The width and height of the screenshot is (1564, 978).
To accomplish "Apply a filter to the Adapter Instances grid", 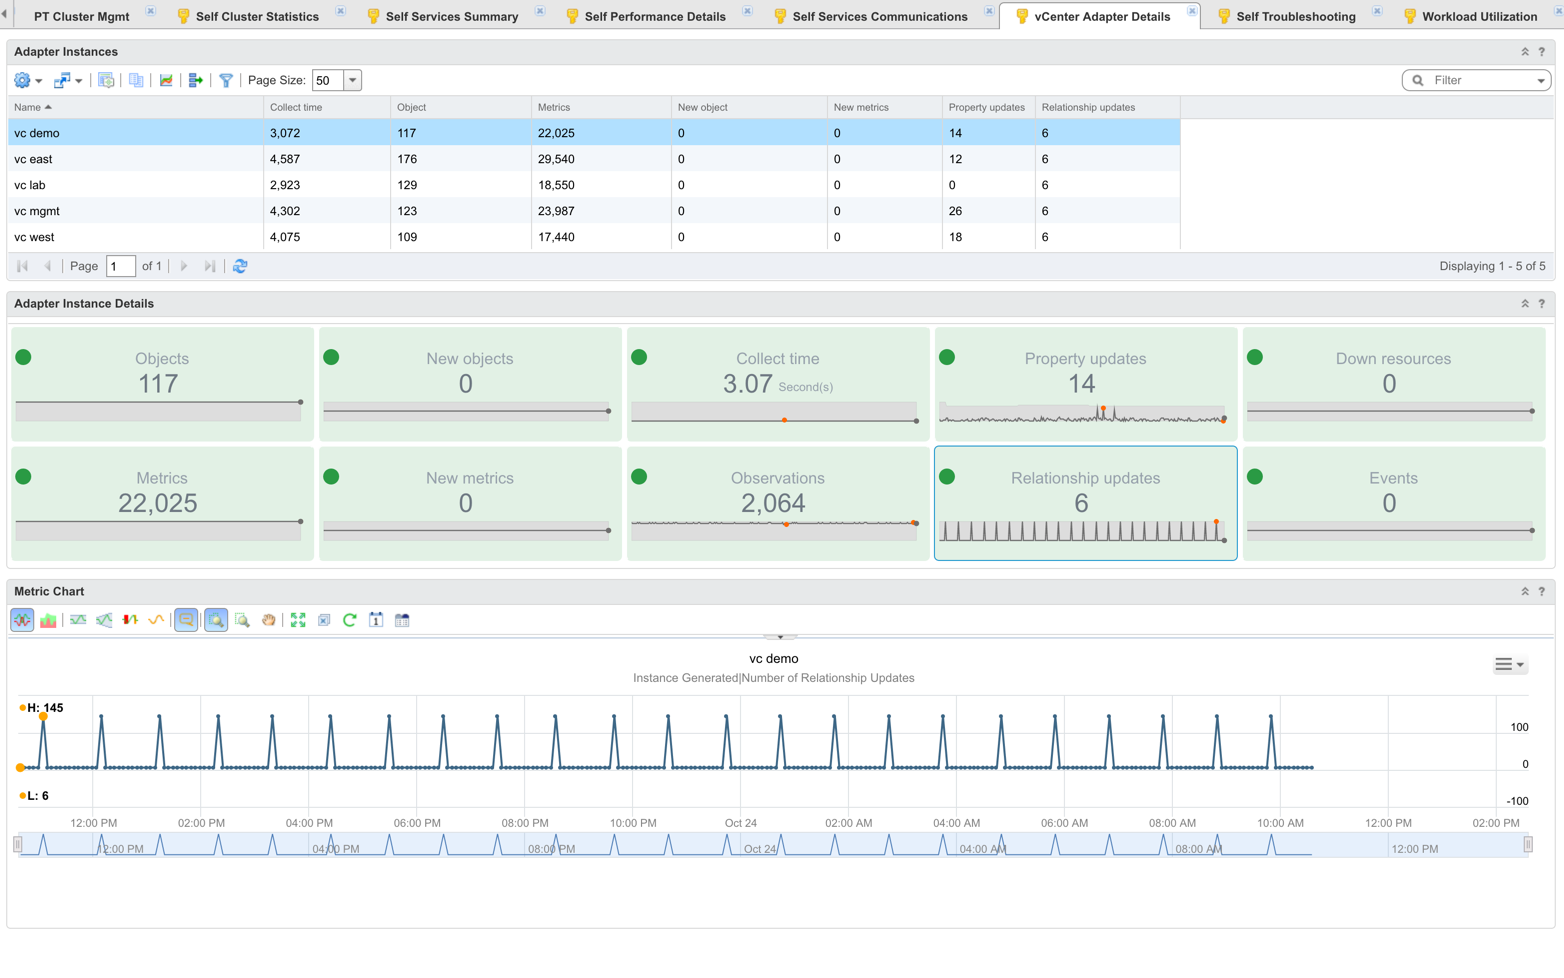I will (x=227, y=80).
